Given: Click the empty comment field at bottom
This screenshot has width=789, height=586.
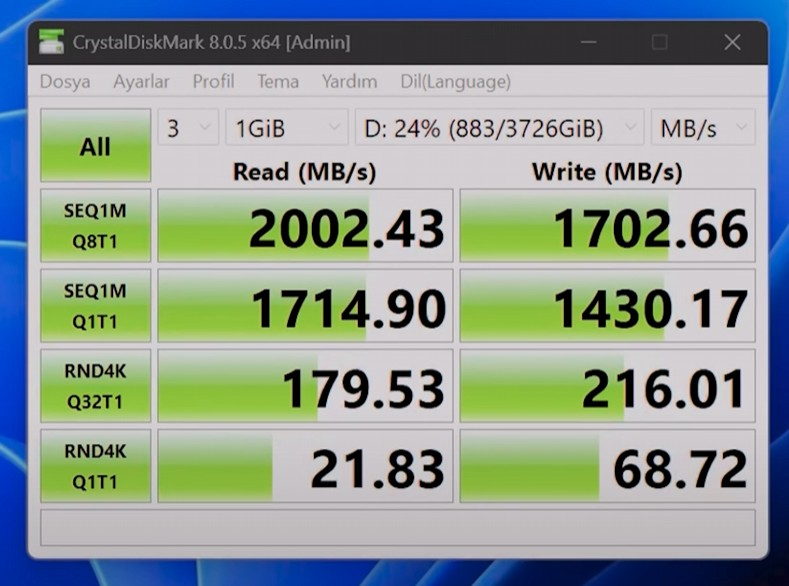Looking at the screenshot, I should click(398, 528).
